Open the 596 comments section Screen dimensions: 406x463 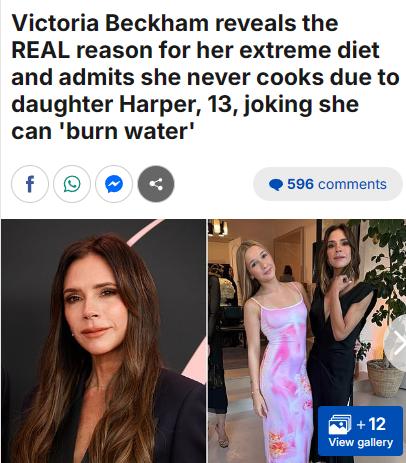(x=328, y=184)
